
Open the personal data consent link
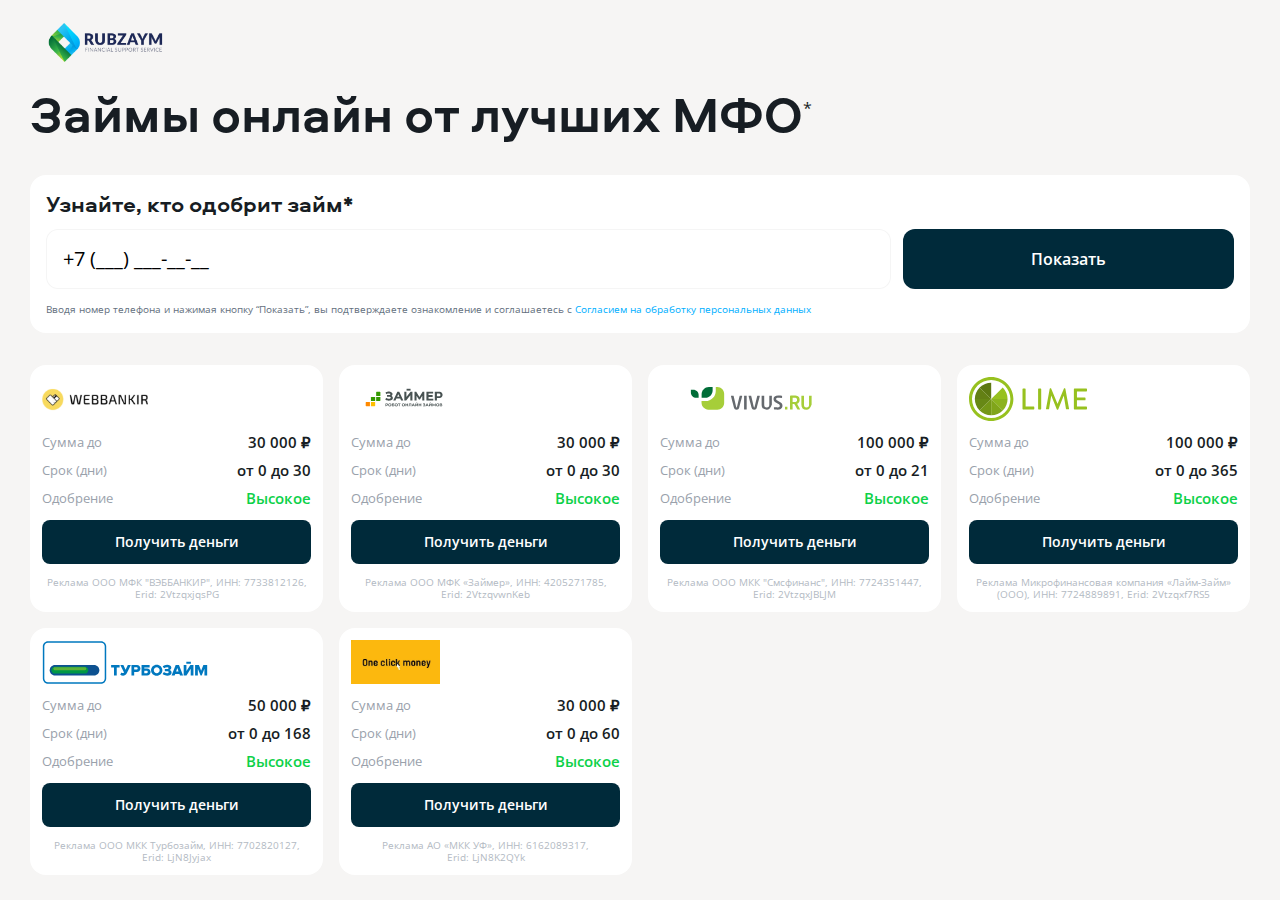tap(693, 310)
